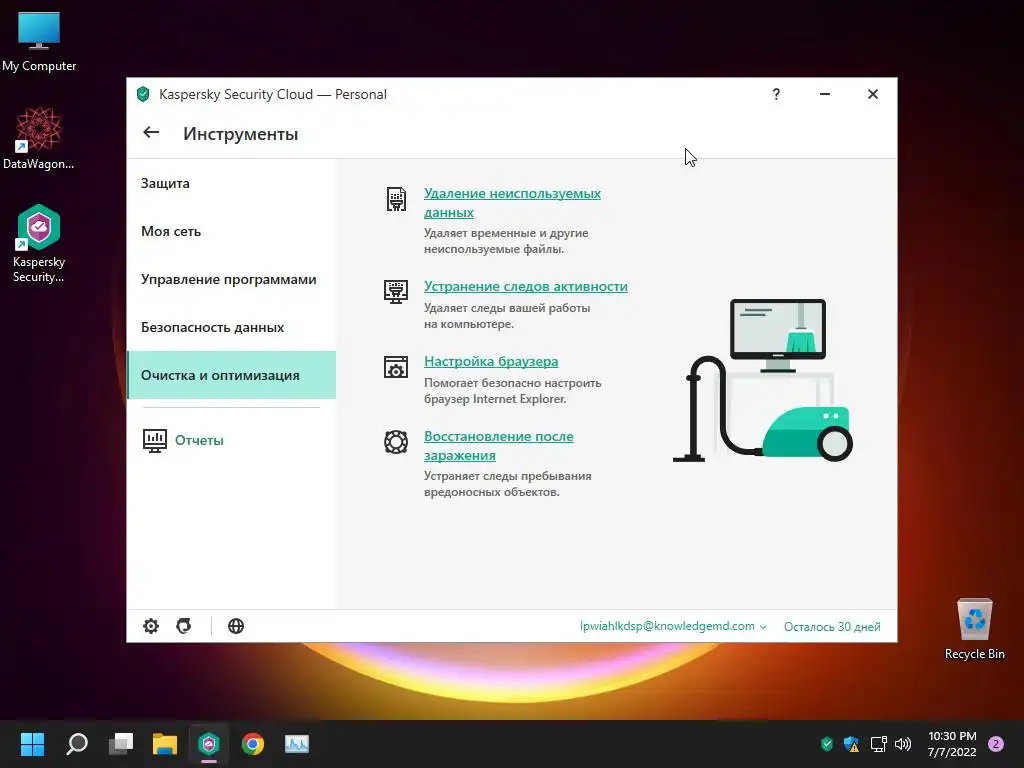Open Kaspersky Security desktop shortcut
This screenshot has height=768, width=1024.
tap(39, 244)
